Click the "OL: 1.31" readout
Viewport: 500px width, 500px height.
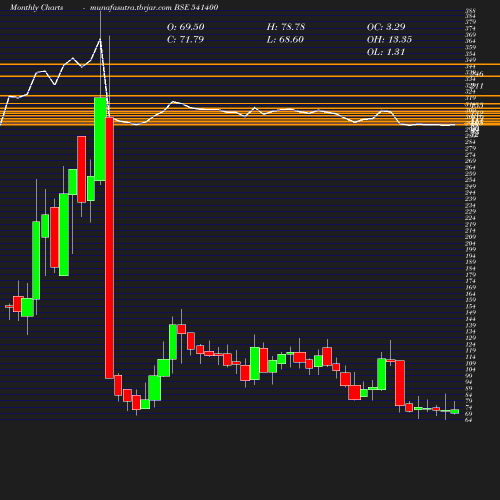[386, 52]
